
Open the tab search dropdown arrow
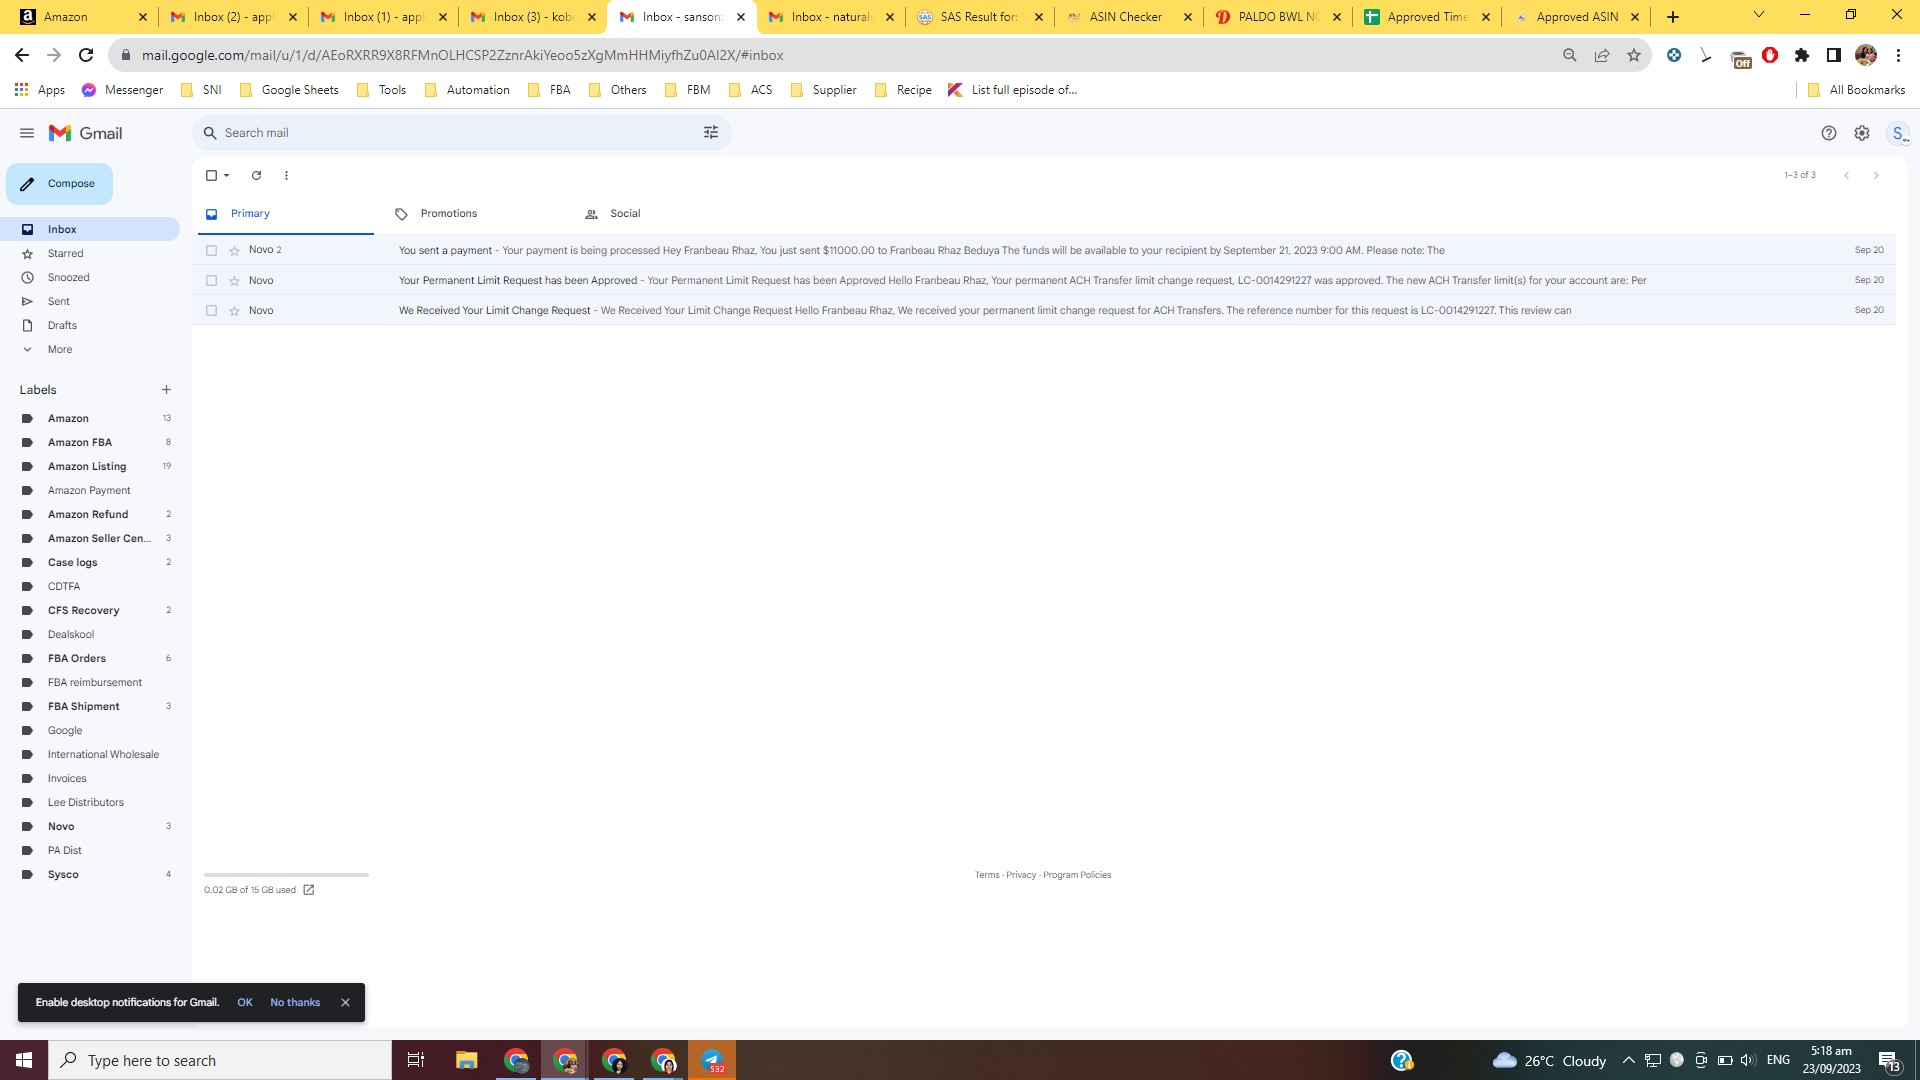tap(1759, 15)
